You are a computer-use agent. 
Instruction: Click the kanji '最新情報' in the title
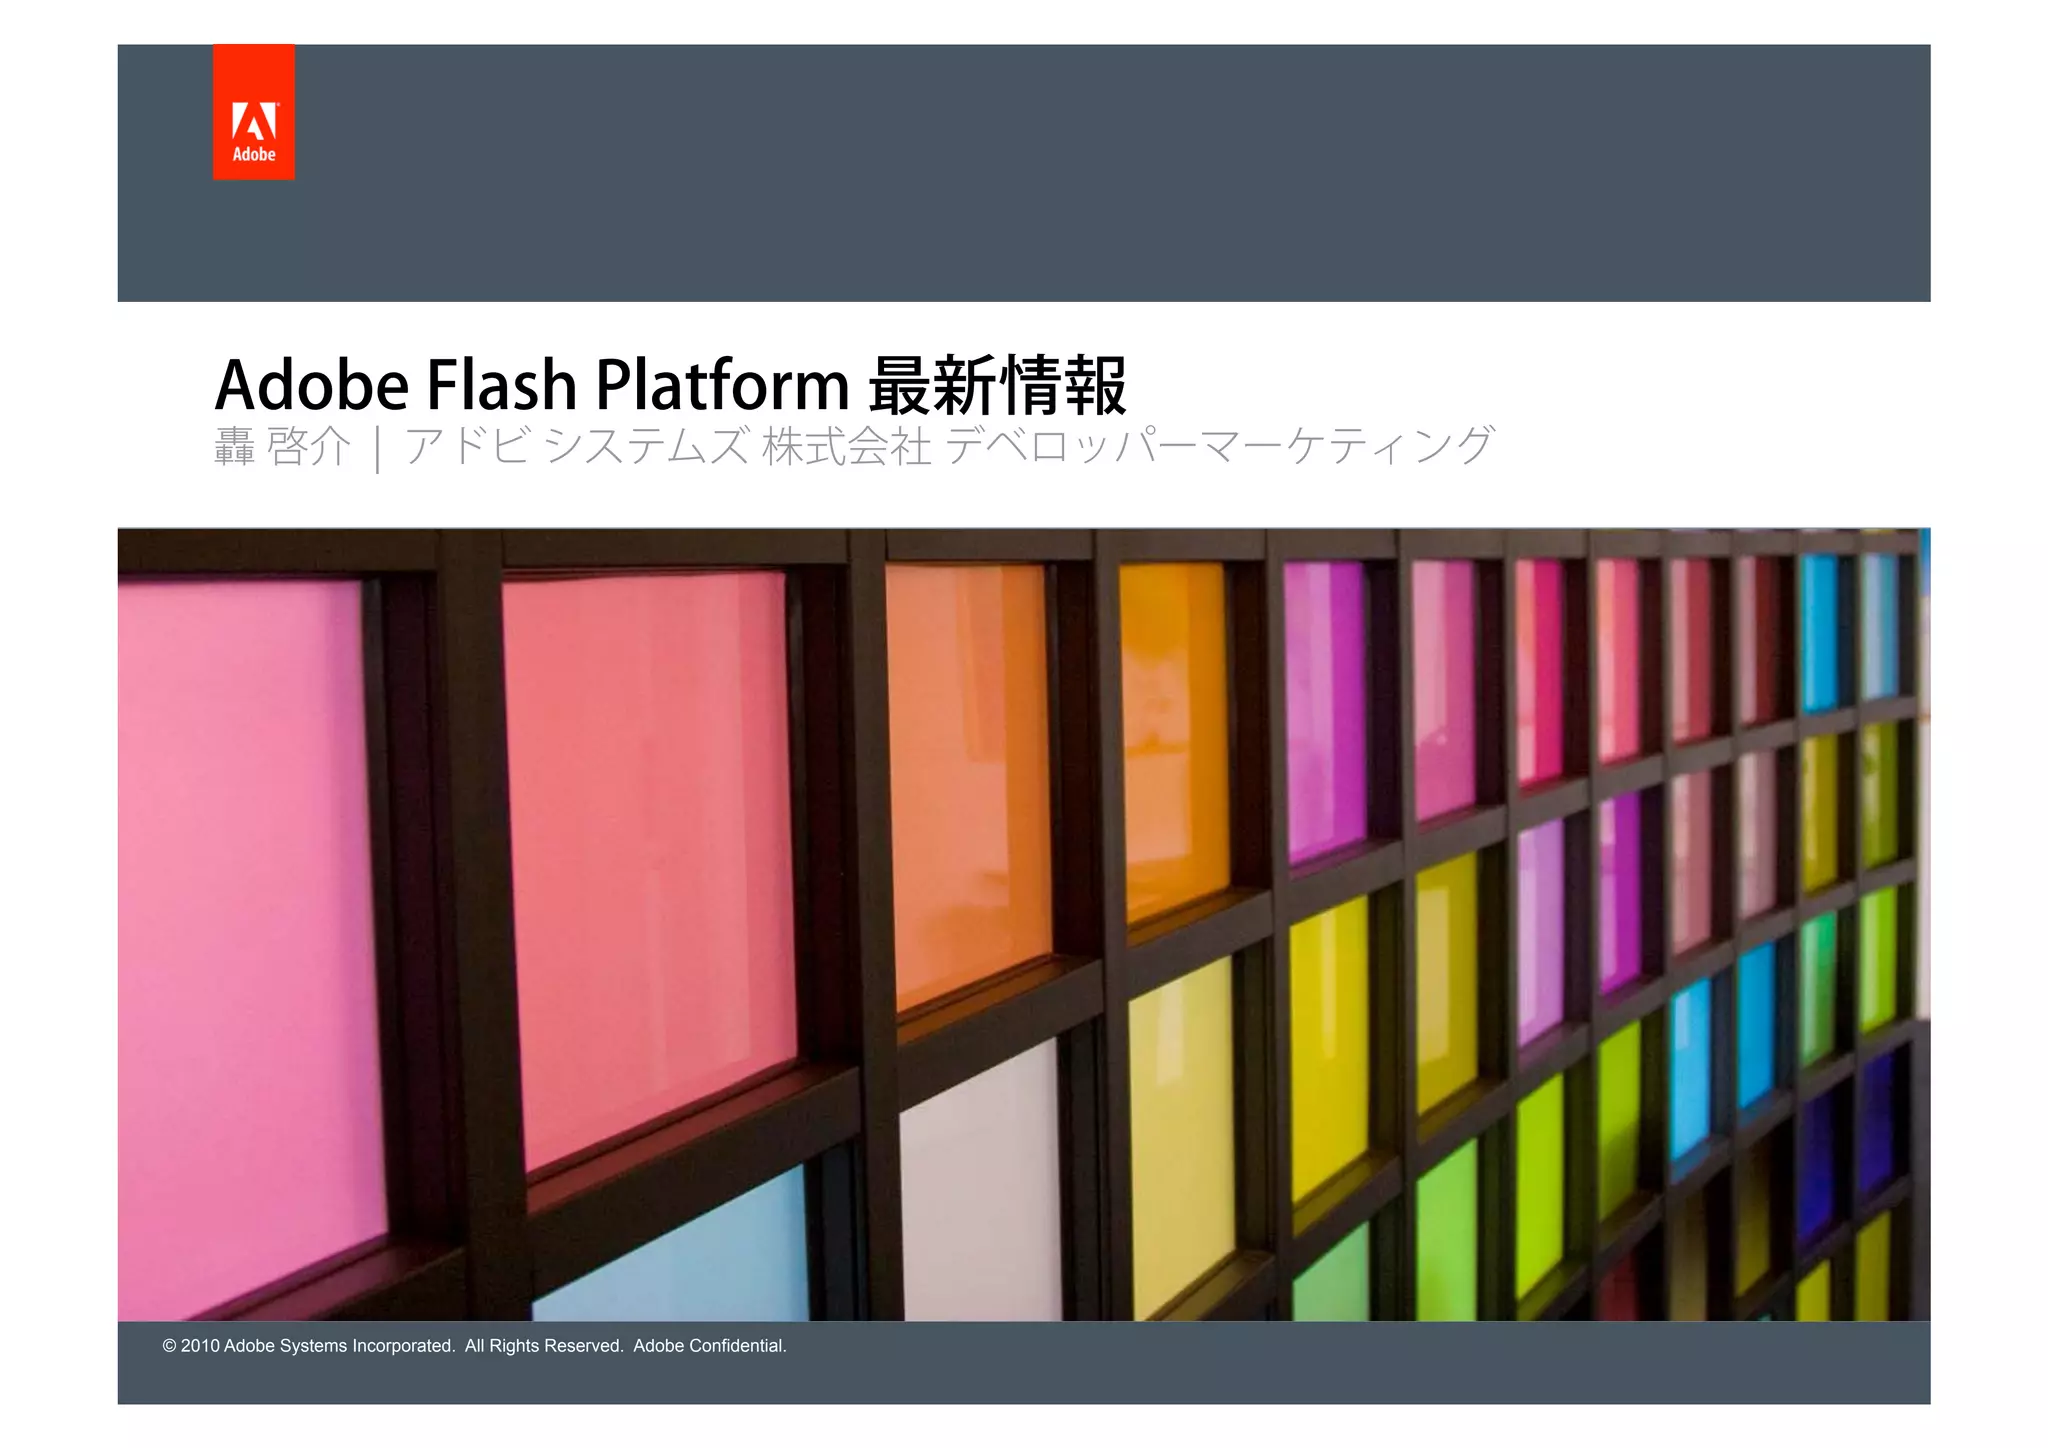pos(997,385)
